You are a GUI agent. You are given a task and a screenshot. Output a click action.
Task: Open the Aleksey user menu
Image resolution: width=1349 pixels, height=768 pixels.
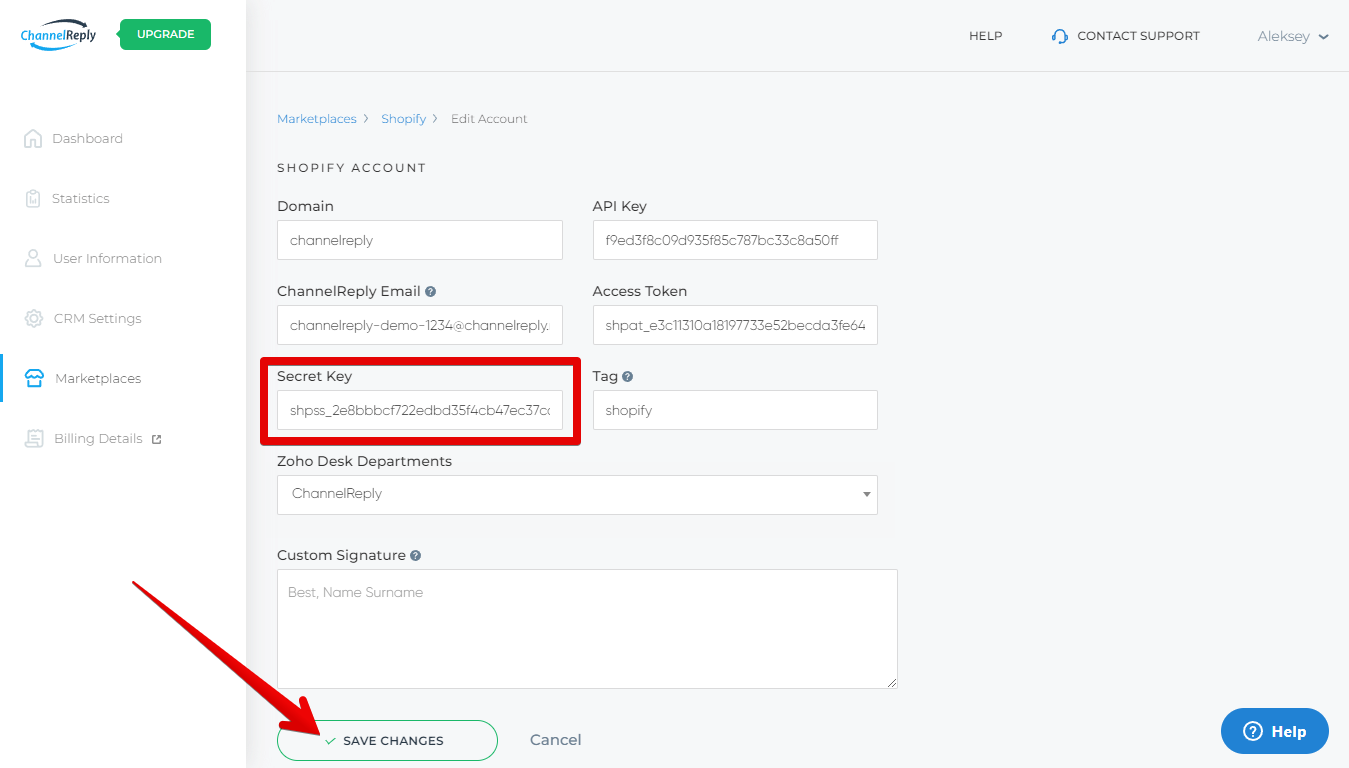(1292, 36)
